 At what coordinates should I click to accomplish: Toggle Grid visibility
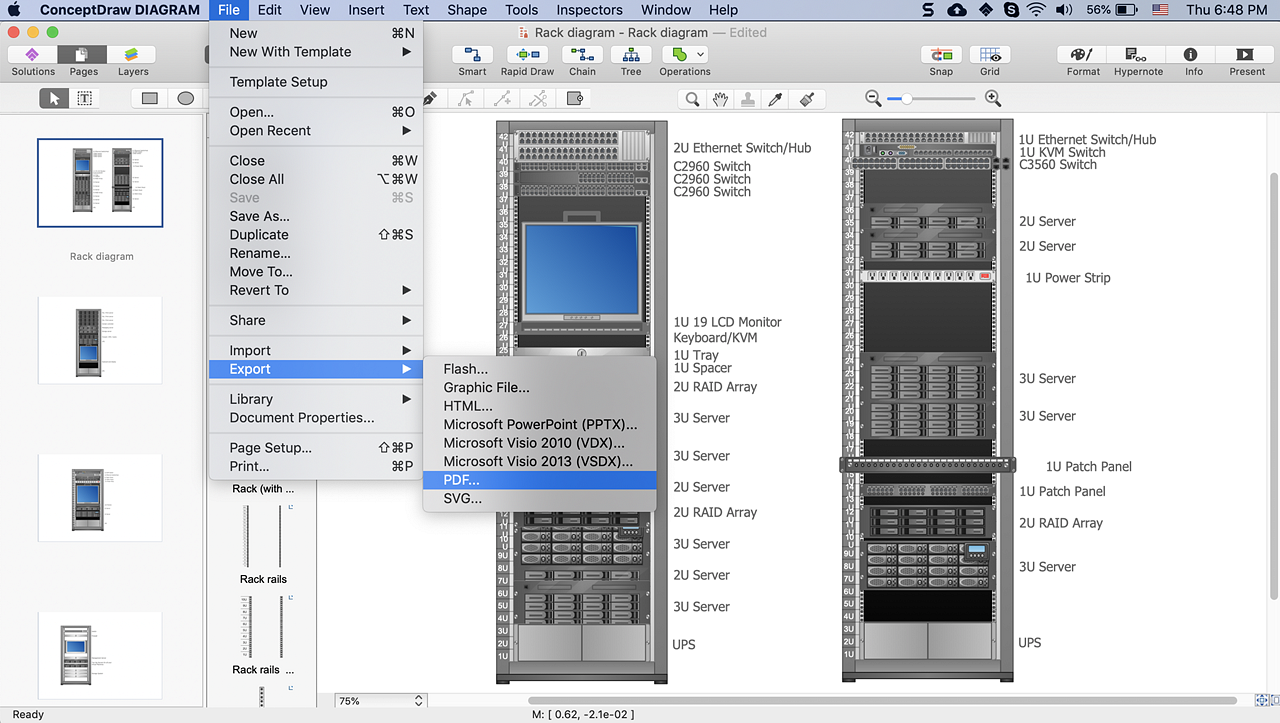990,60
